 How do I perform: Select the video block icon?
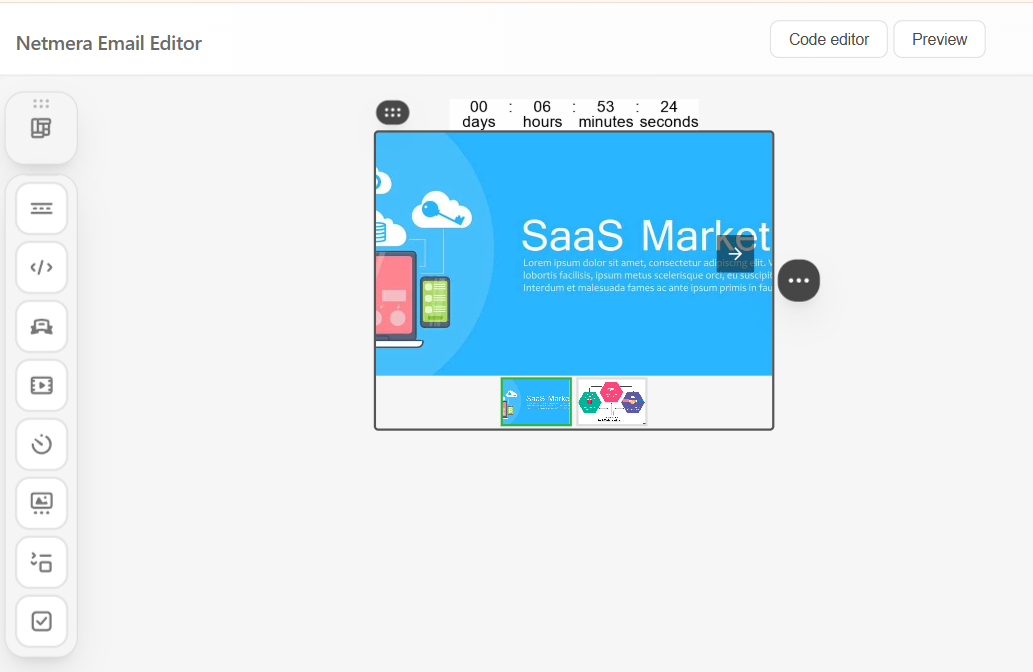pos(41,385)
